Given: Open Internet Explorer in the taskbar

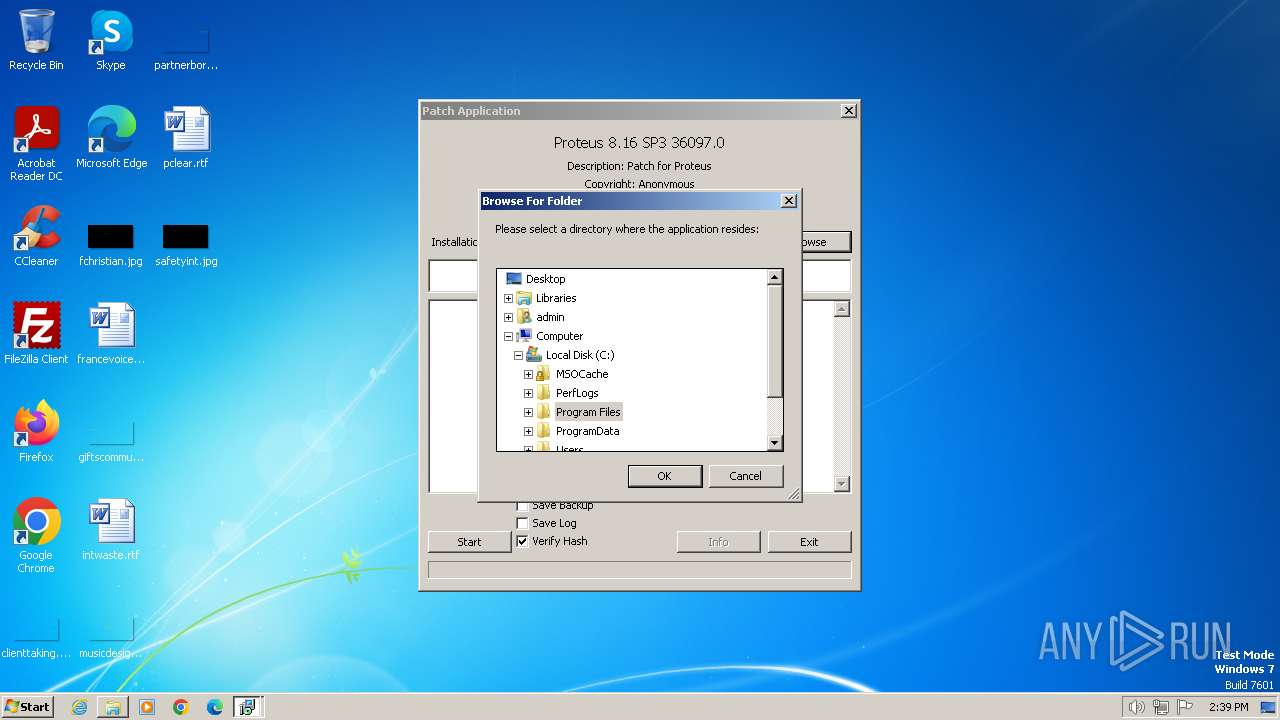Looking at the screenshot, I should 79,707.
